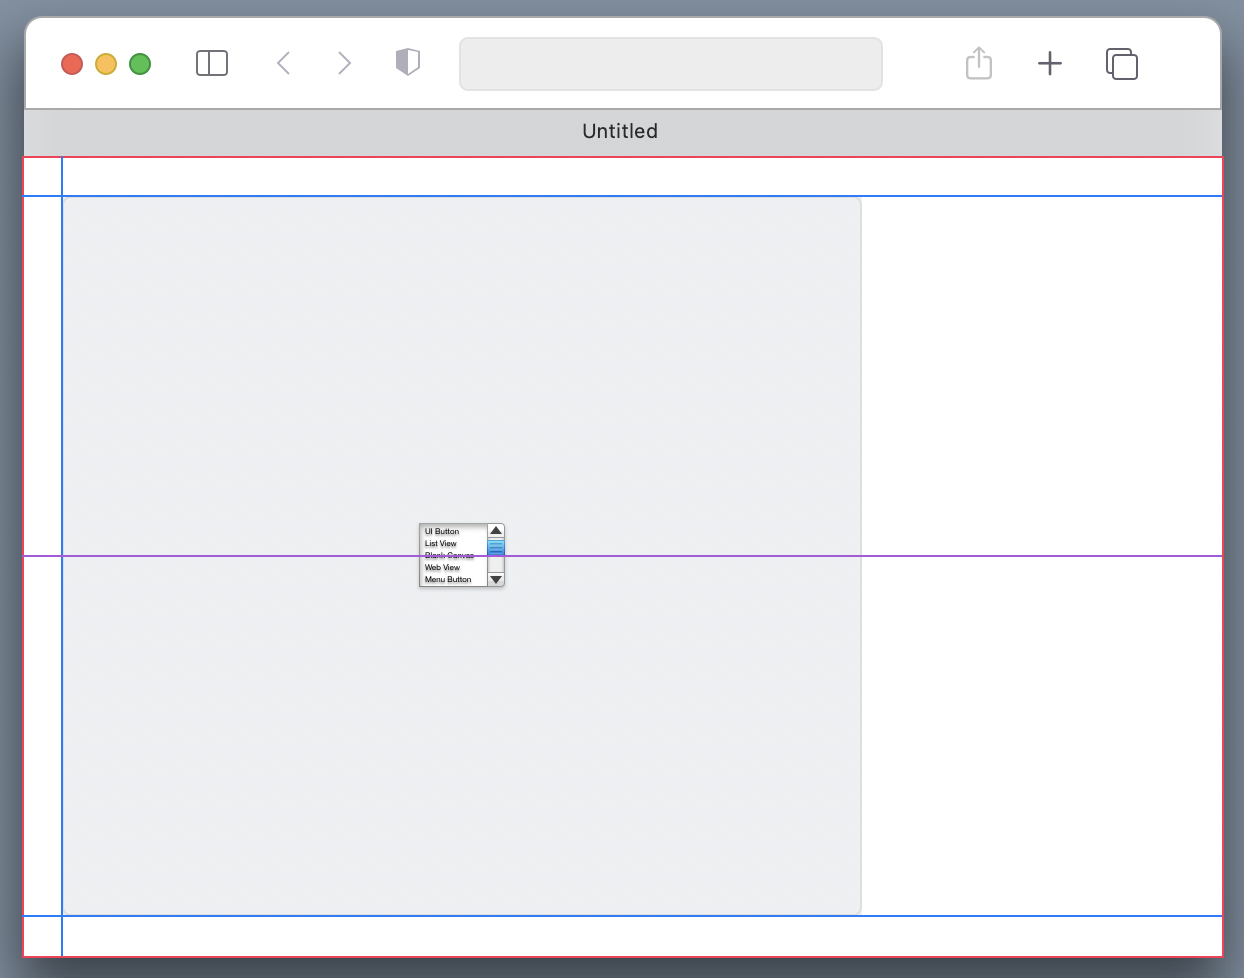Choose Menu Button from the list
Viewport: 1244px width, 978px height.
tap(448, 580)
